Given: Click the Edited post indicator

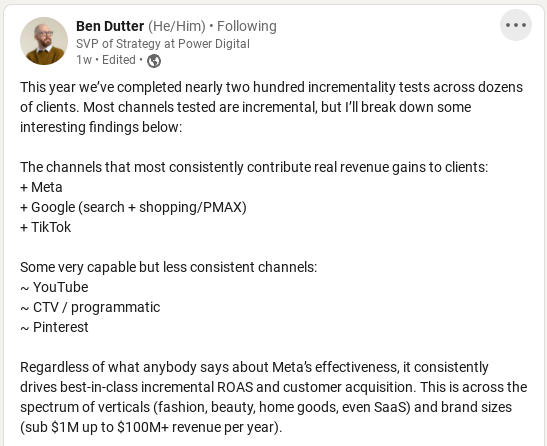Looking at the screenshot, I should (x=119, y=60).
